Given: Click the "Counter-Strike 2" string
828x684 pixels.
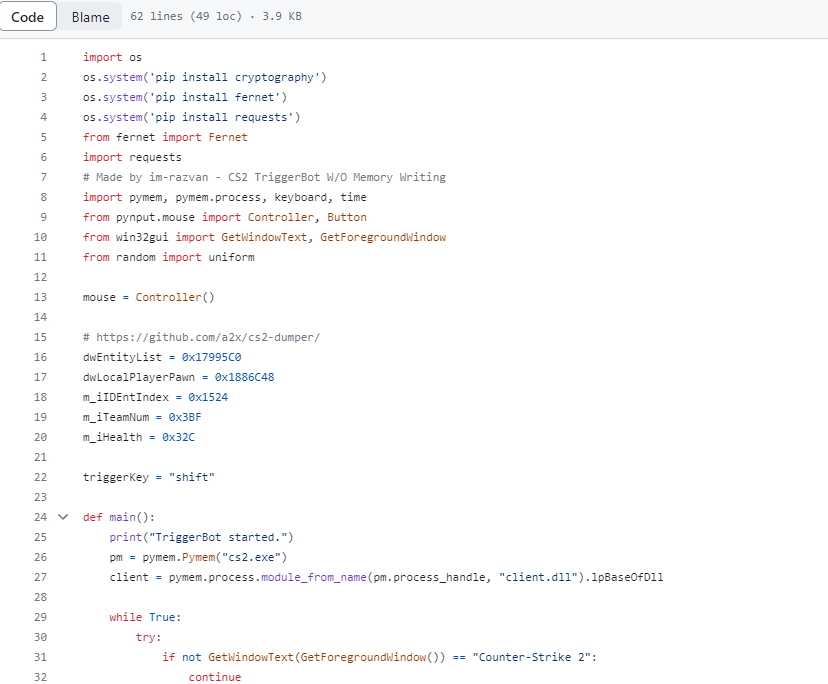Looking at the screenshot, I should point(532,657).
